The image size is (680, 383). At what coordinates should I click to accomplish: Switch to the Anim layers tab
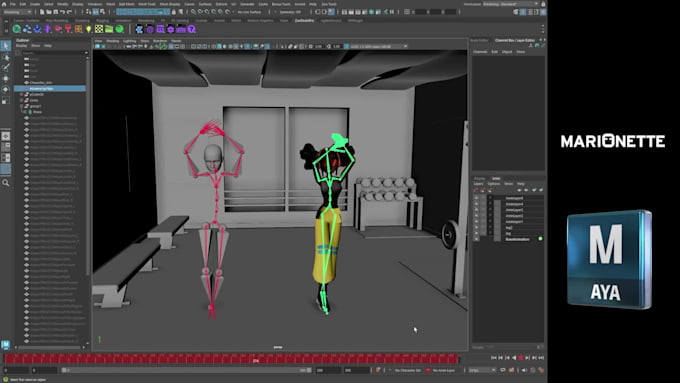[496, 178]
